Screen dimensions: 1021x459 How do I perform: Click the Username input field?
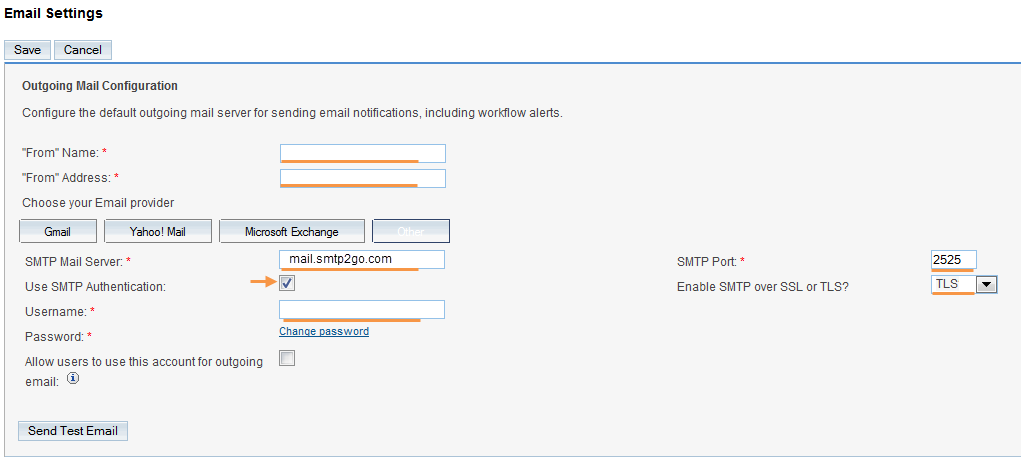(362, 310)
